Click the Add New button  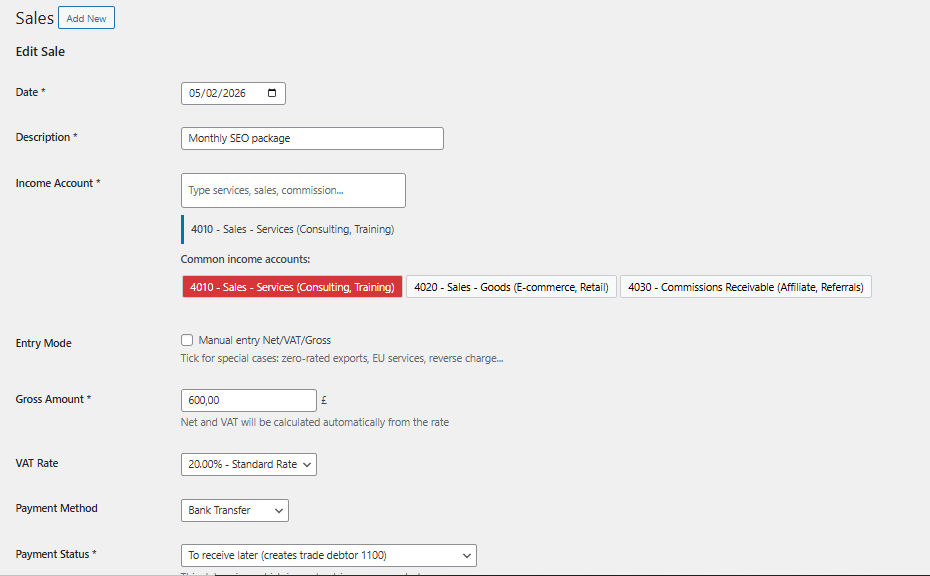[85, 17]
